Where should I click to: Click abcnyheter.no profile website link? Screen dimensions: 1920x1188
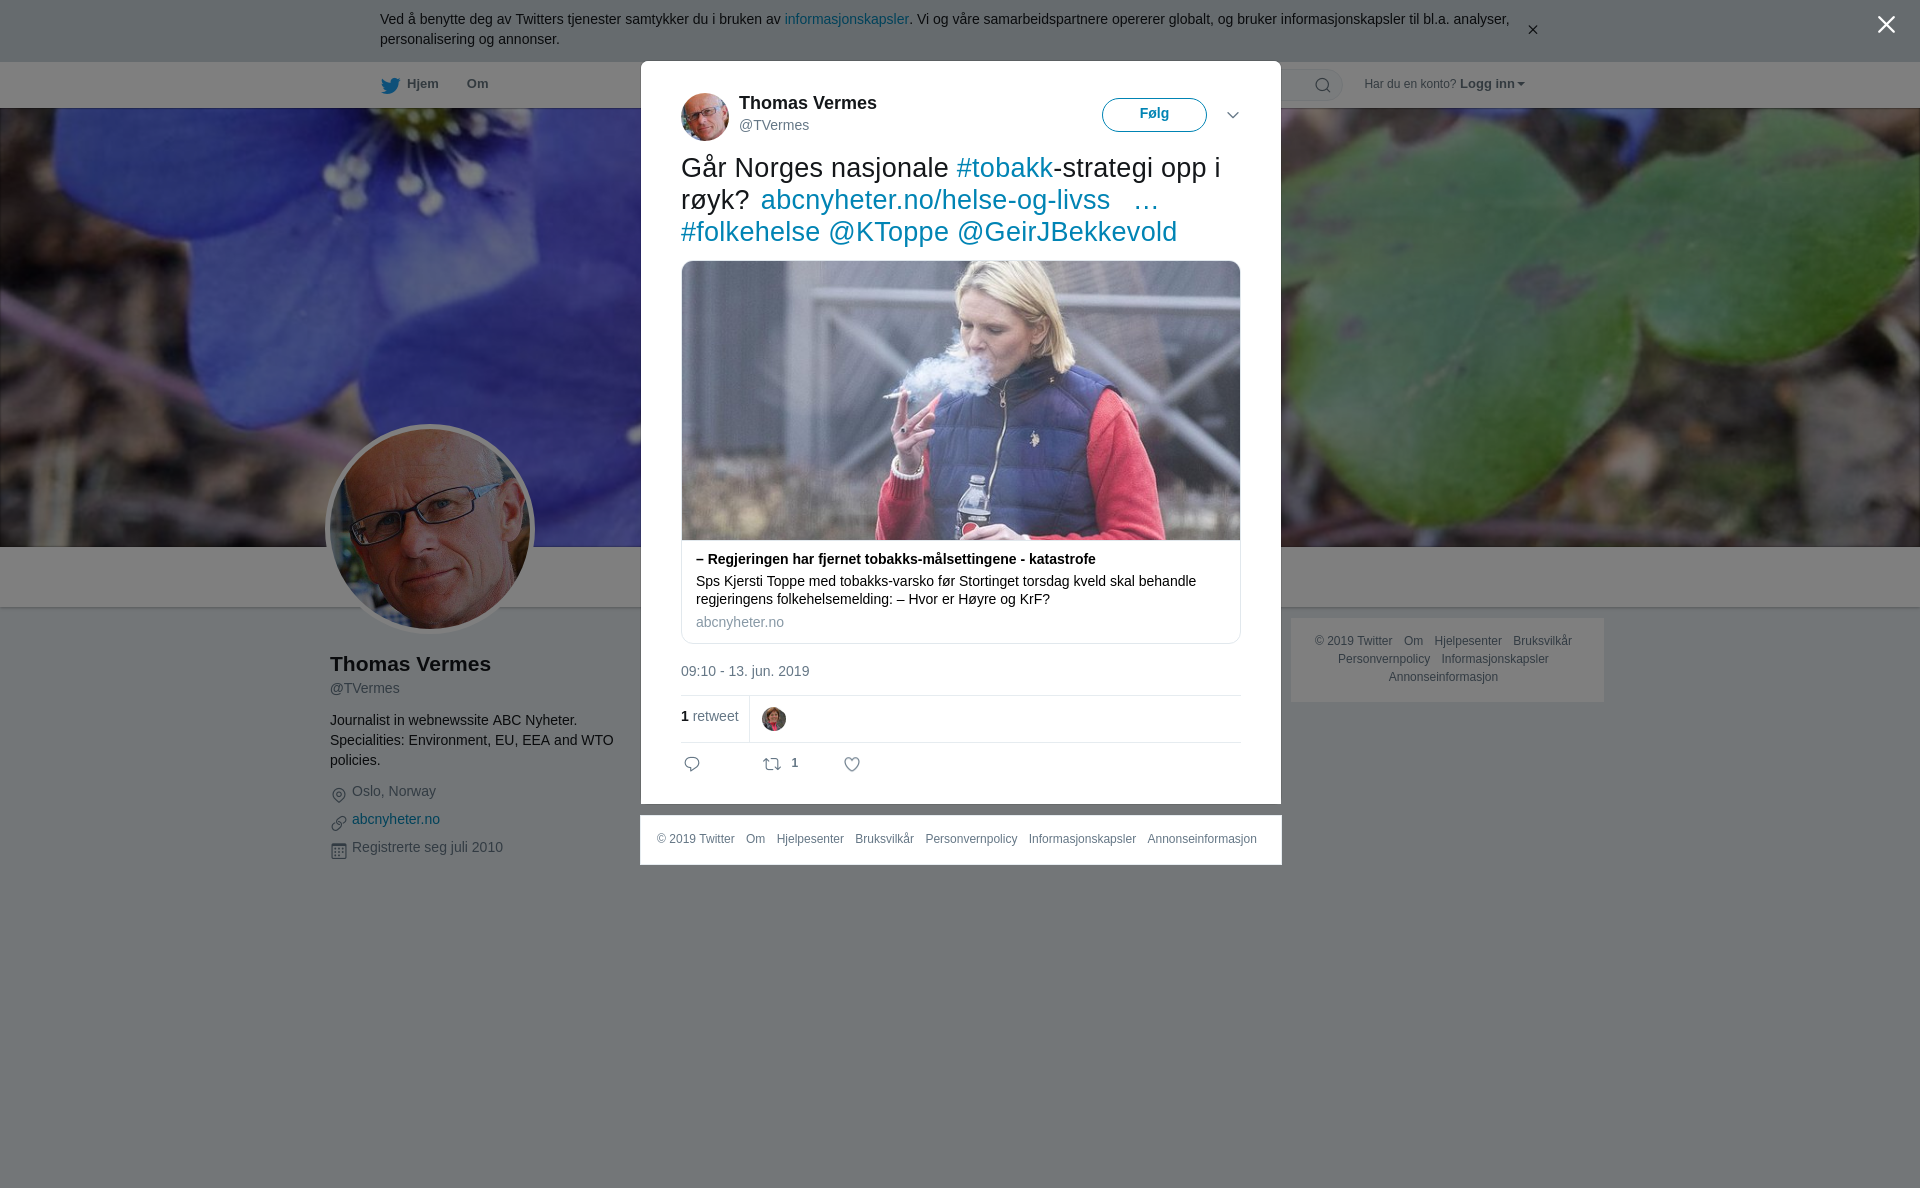pyautogui.click(x=396, y=819)
